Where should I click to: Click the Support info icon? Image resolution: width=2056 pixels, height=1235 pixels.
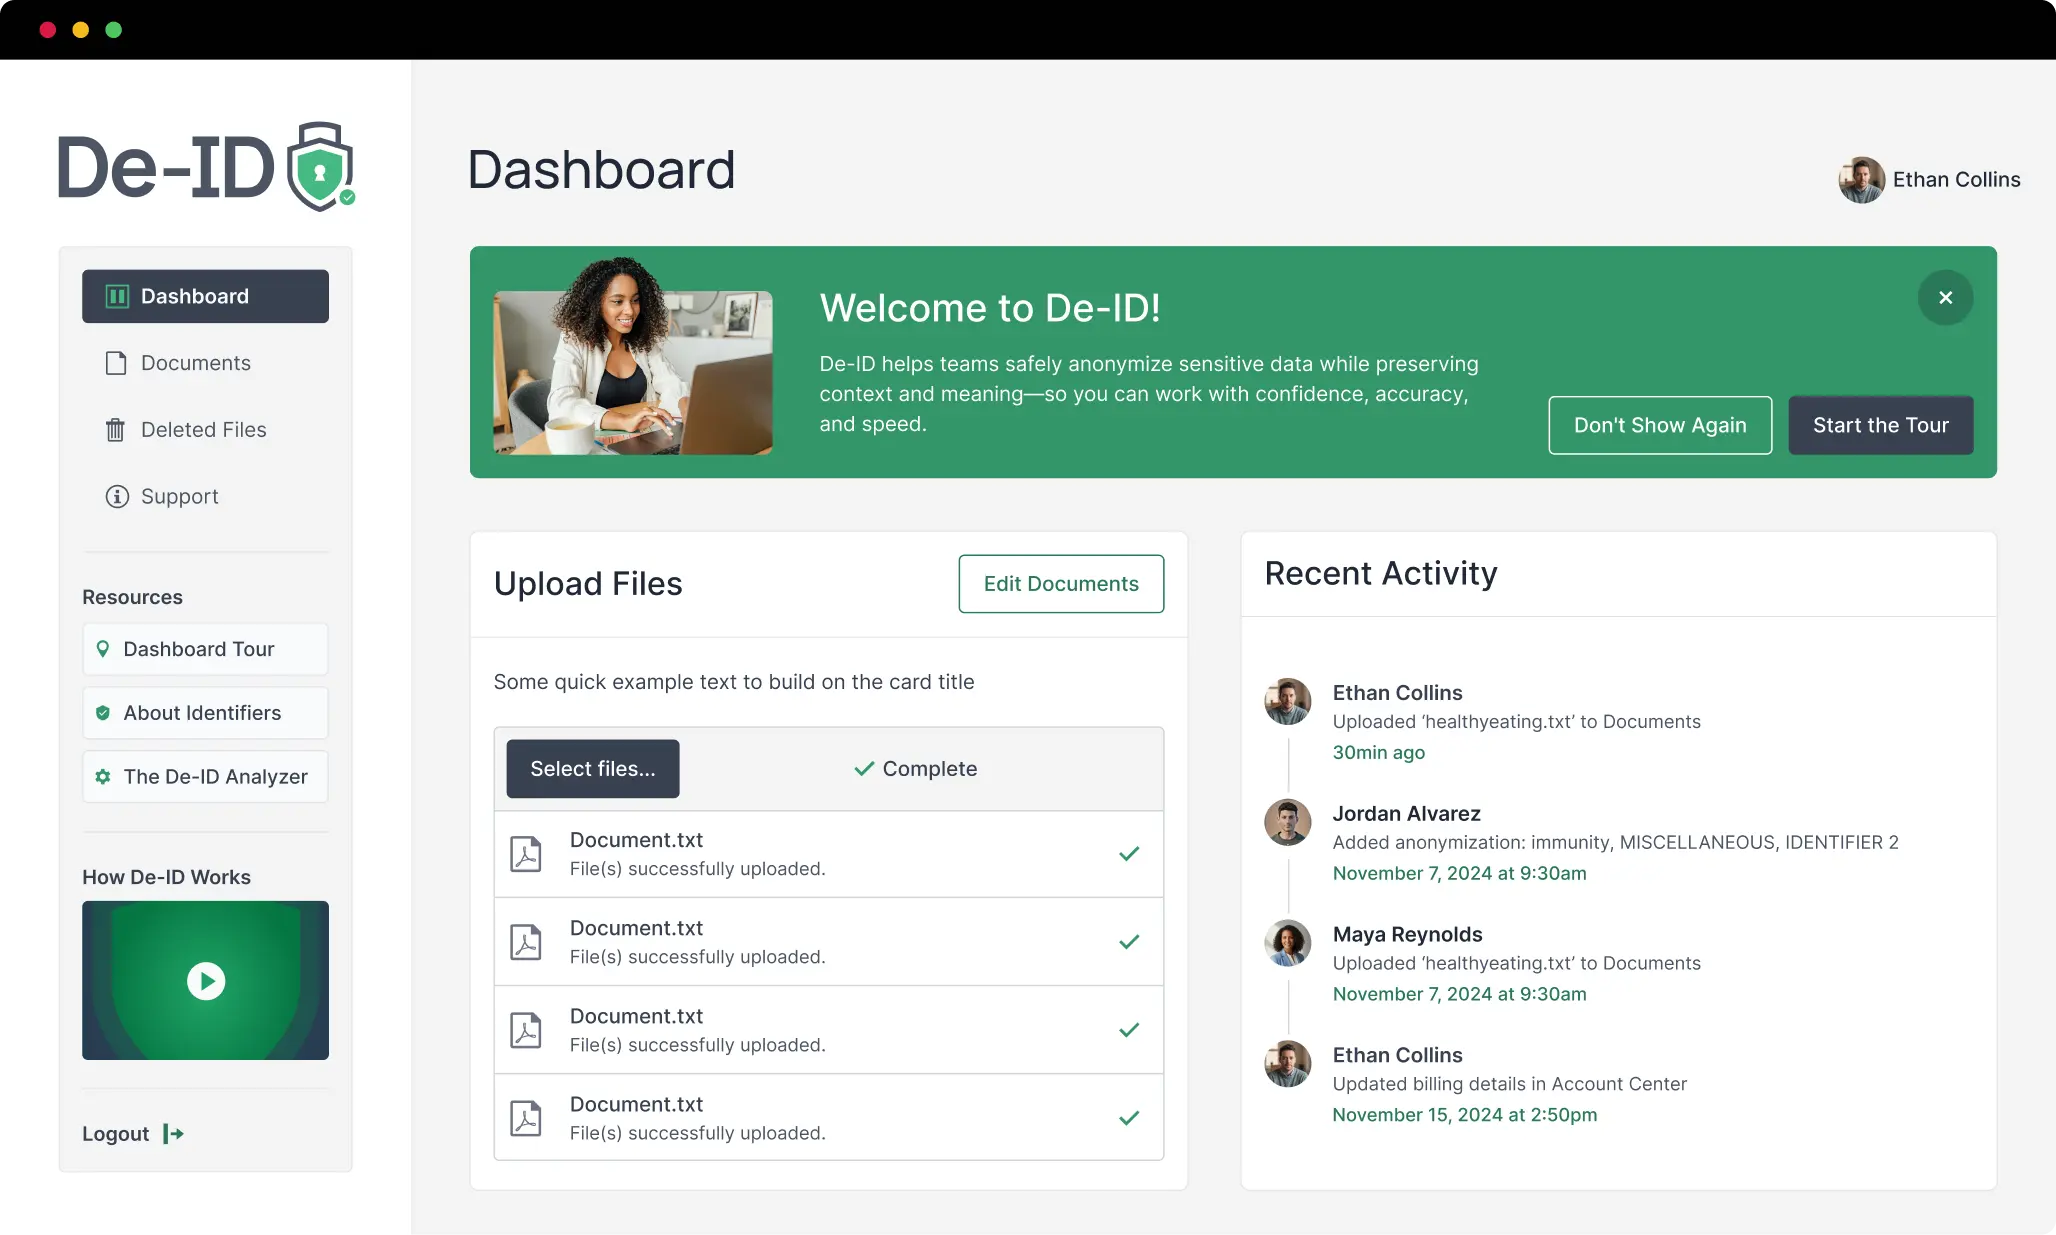click(x=116, y=496)
